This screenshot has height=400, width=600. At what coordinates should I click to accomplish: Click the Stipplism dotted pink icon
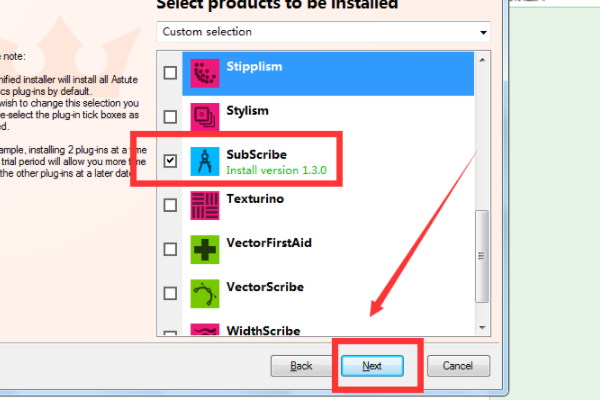pos(205,73)
